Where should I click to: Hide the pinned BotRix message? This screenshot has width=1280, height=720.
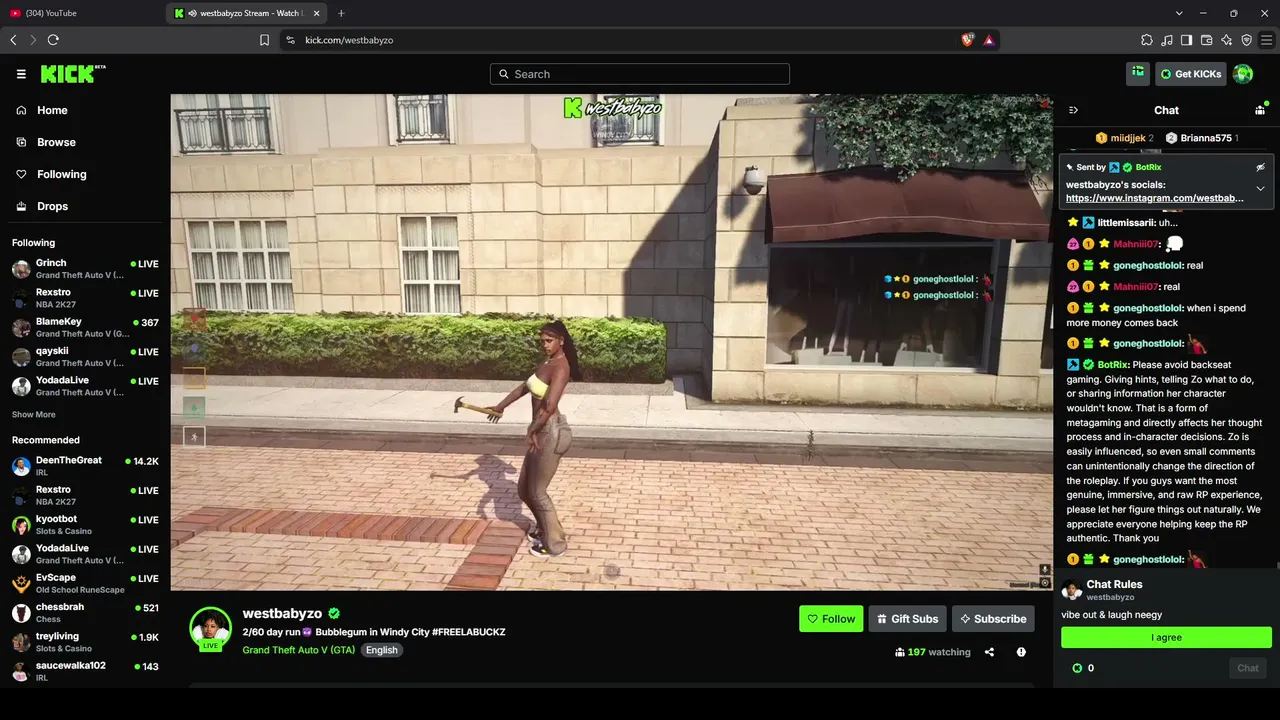[x=1261, y=167]
